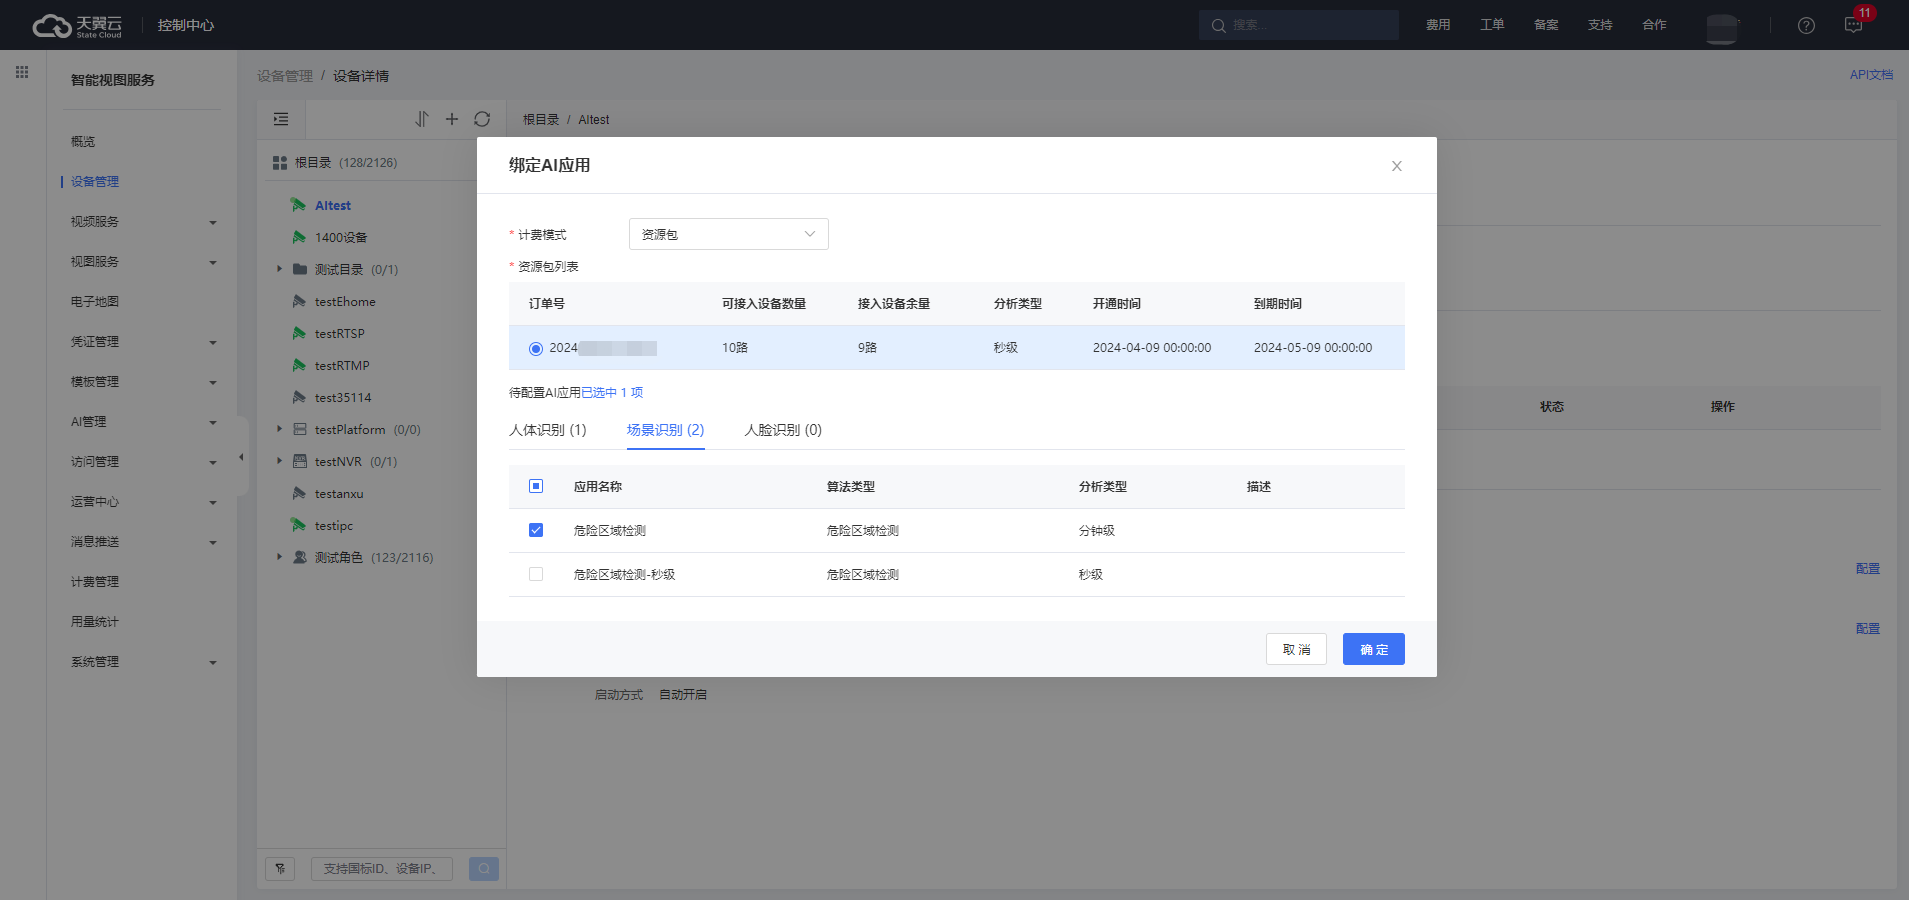Select the order 2024 radio button
The image size is (1909, 900).
pos(536,348)
